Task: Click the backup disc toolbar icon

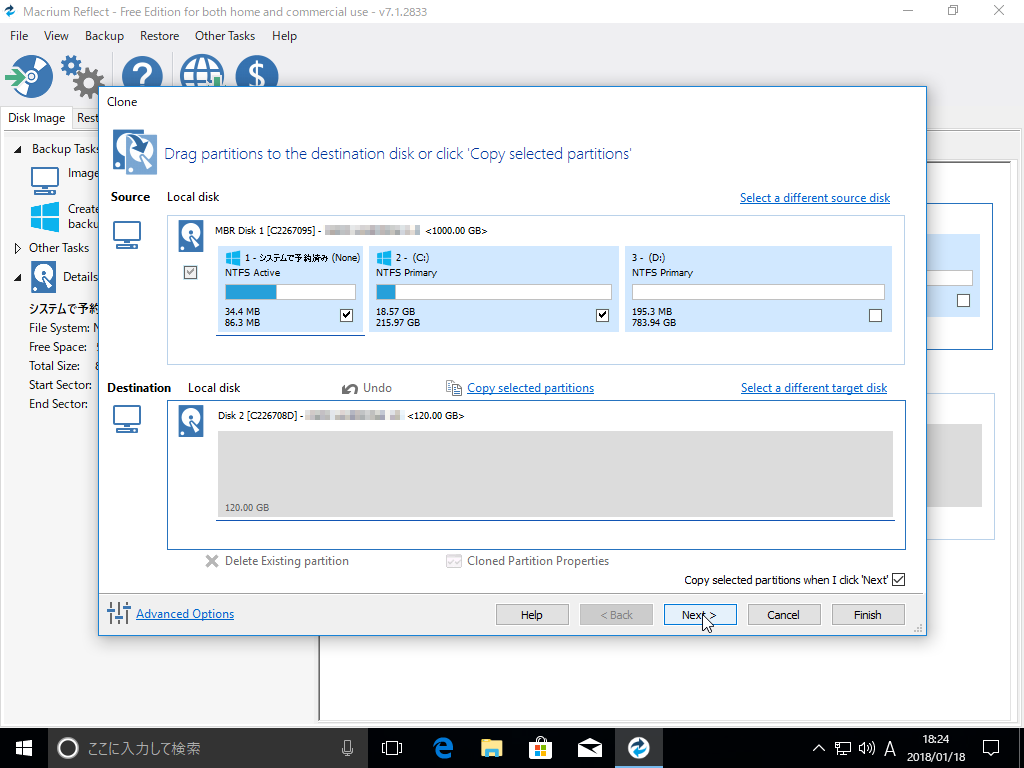Action: (x=29, y=76)
